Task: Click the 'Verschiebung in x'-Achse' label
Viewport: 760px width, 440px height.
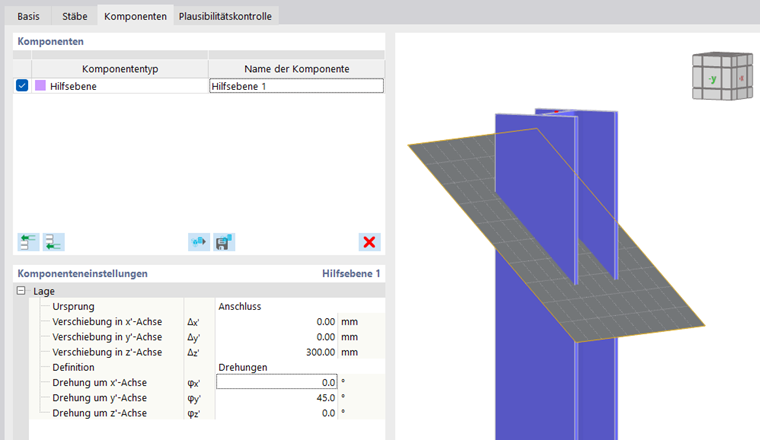Action: pos(107,321)
